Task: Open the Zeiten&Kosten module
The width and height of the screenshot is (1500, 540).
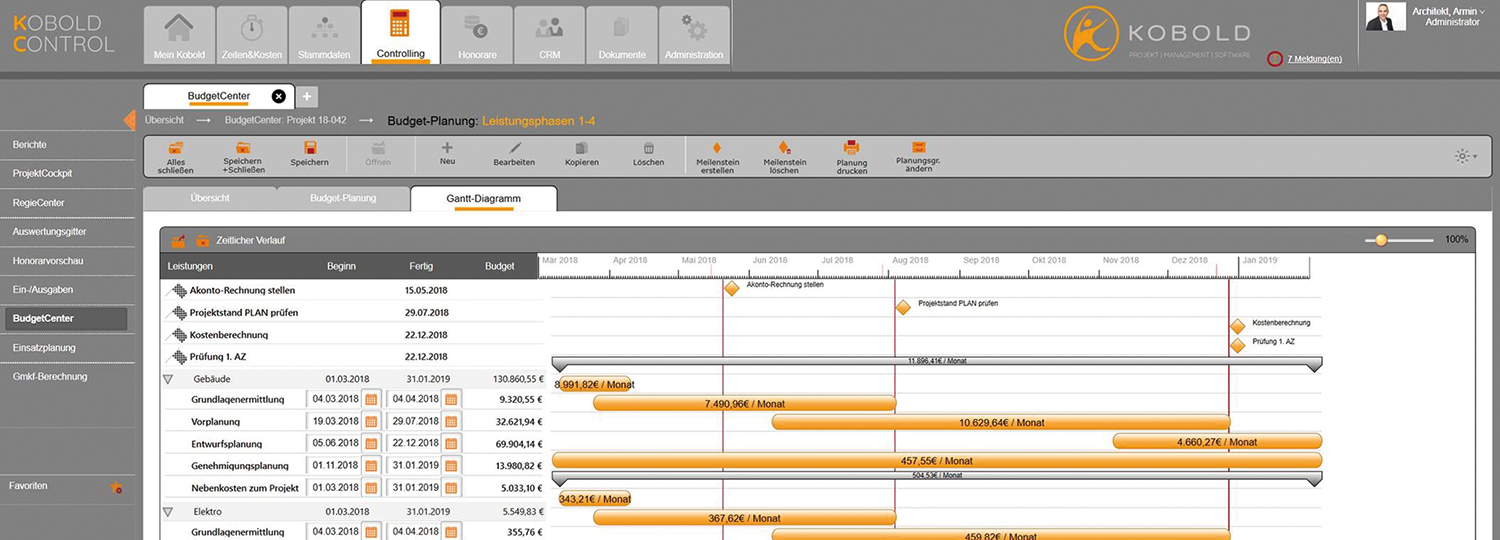Action: click(x=251, y=36)
